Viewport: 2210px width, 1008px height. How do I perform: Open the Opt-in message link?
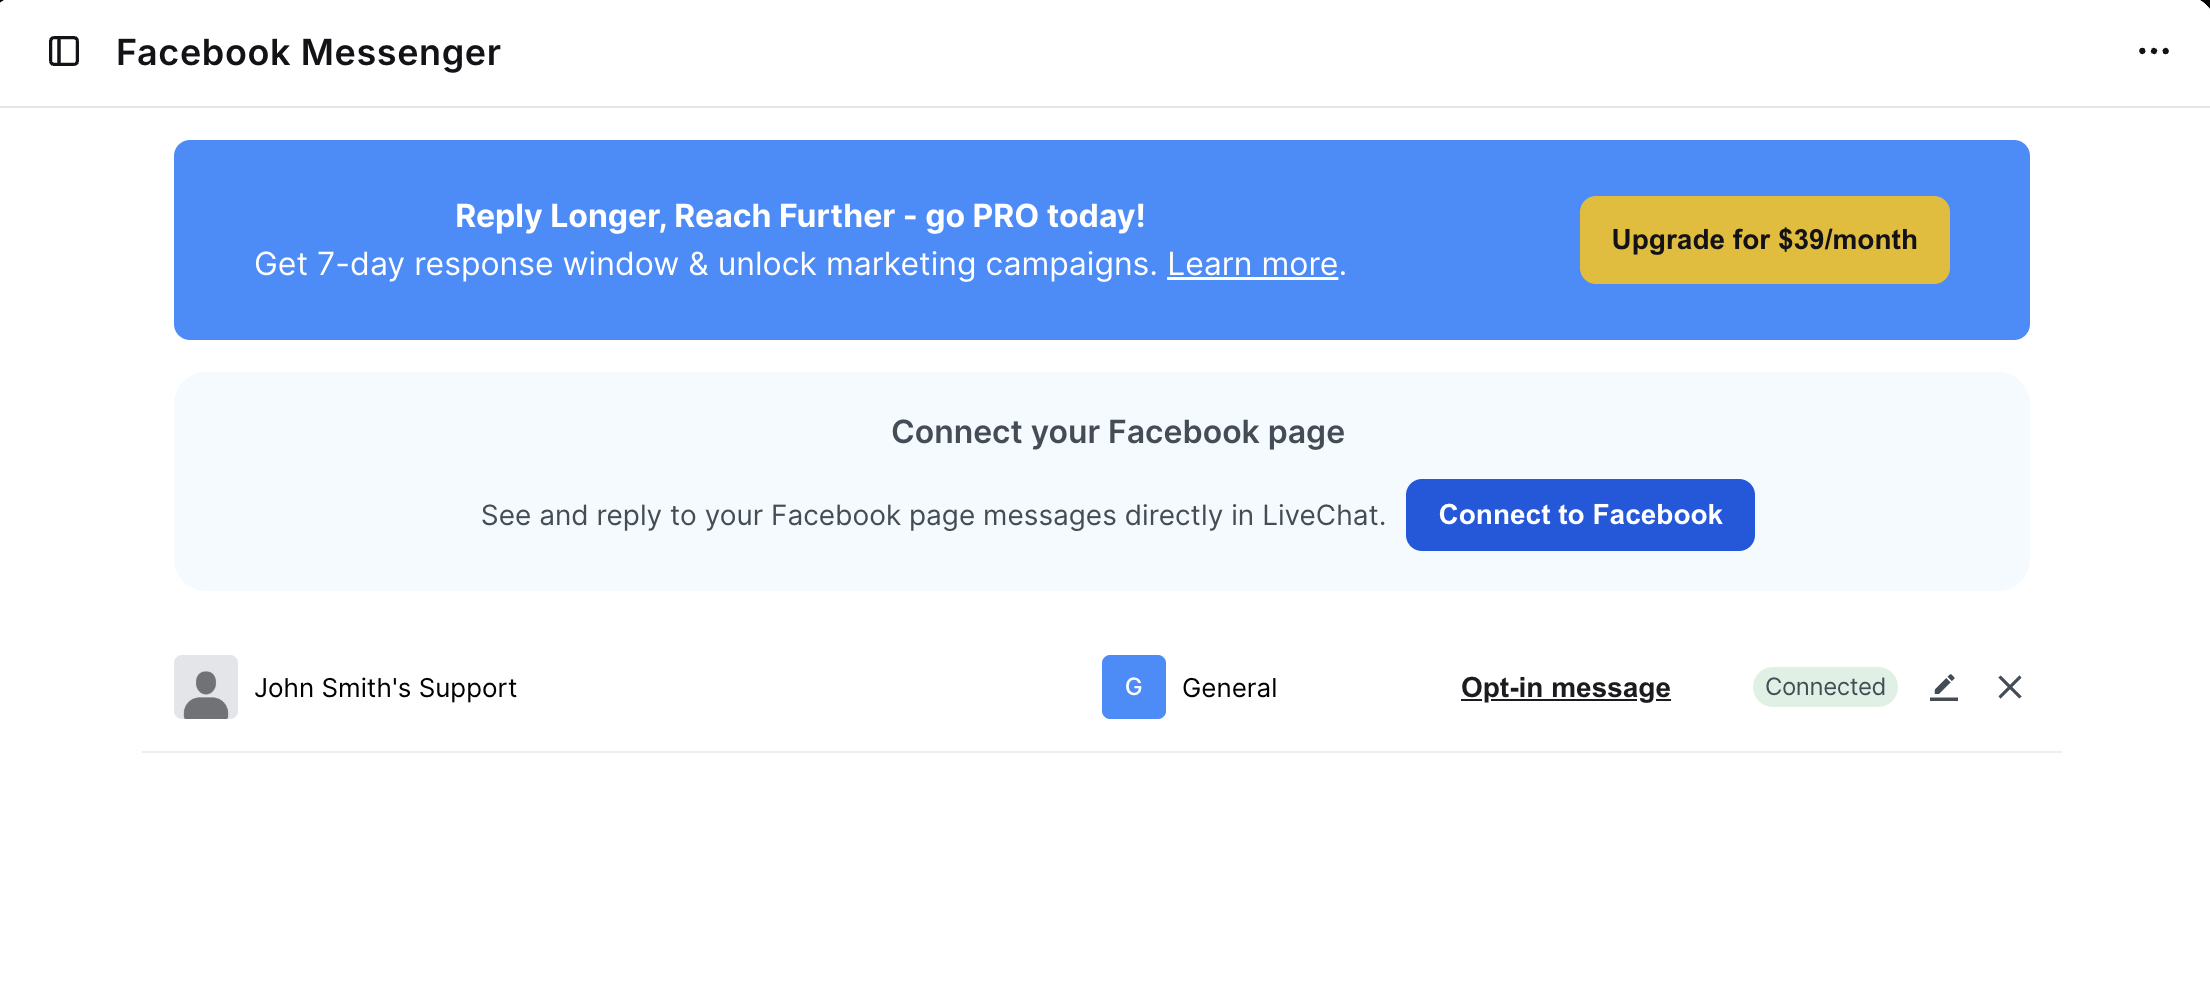tap(1565, 688)
